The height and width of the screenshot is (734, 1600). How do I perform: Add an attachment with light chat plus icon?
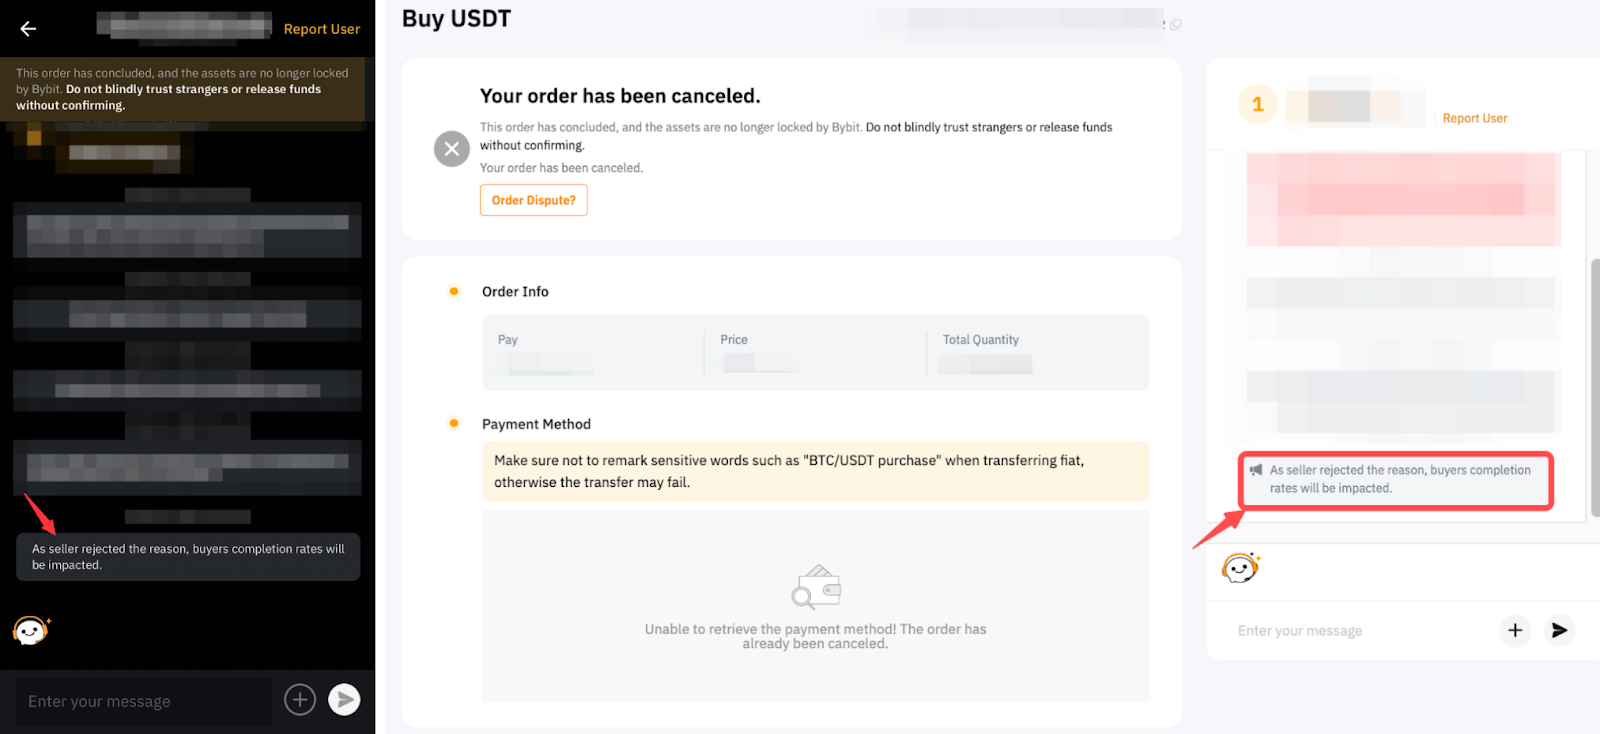(1515, 630)
